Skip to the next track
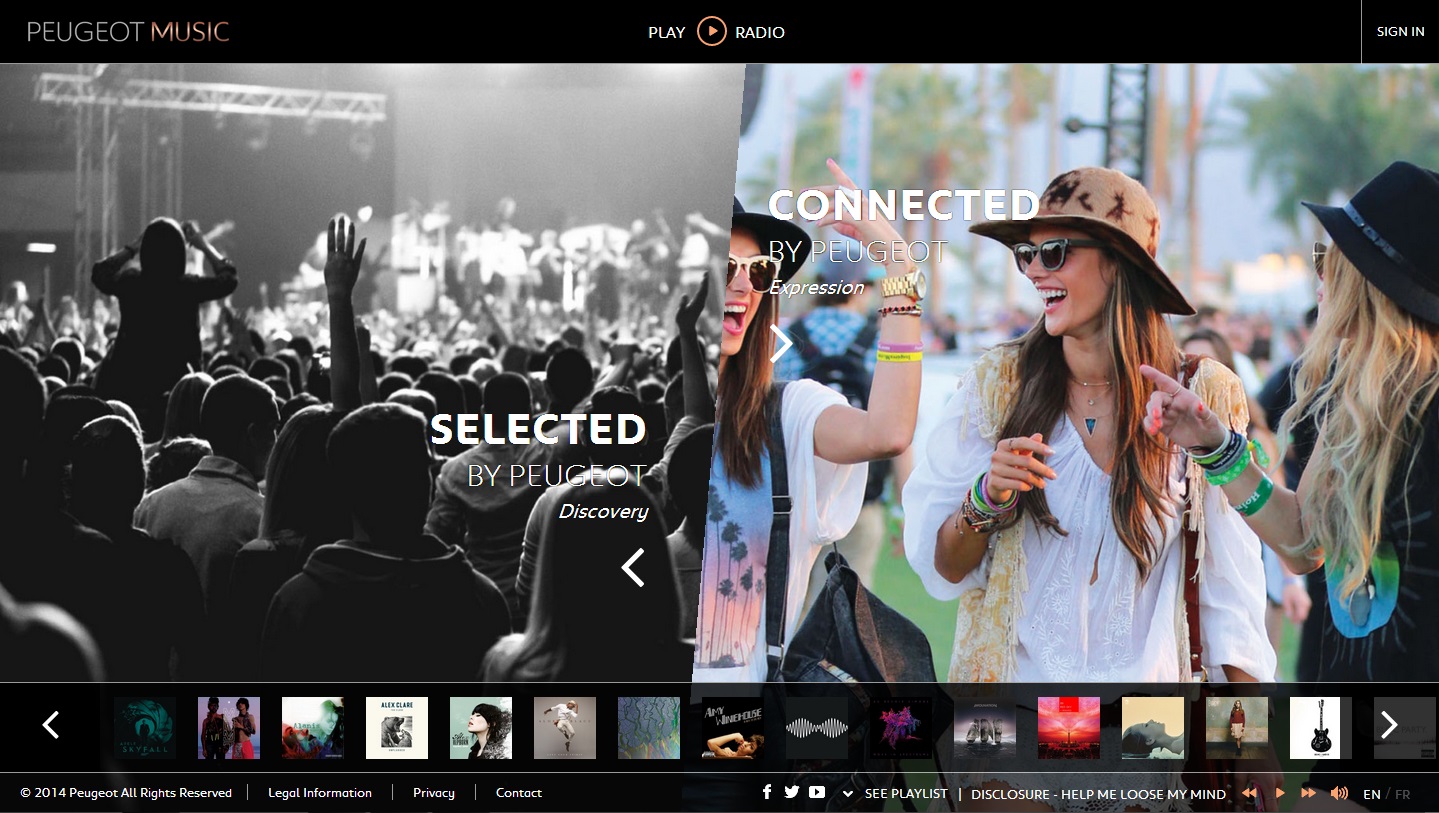The width and height of the screenshot is (1439, 813). coord(1308,793)
